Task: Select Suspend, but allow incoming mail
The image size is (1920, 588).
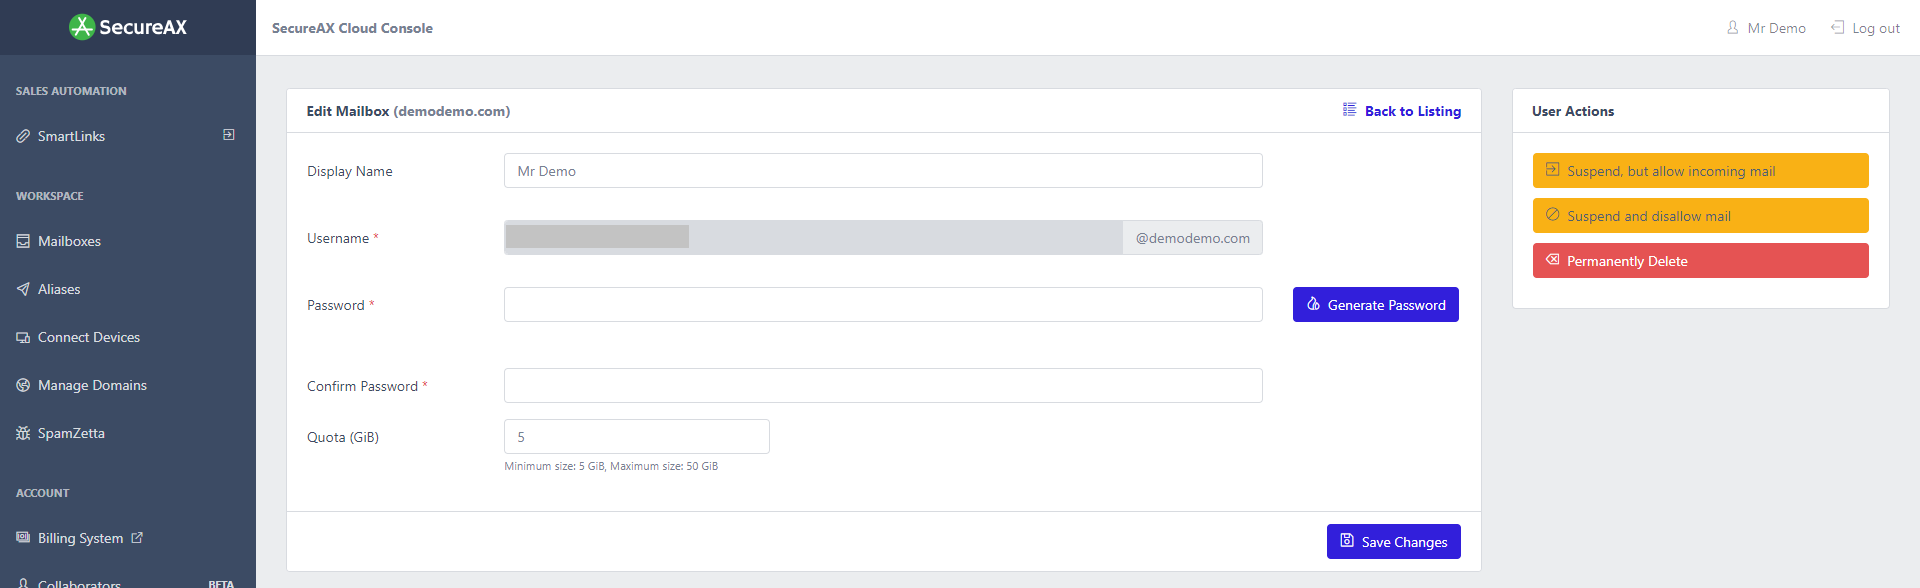Action: (x=1700, y=171)
